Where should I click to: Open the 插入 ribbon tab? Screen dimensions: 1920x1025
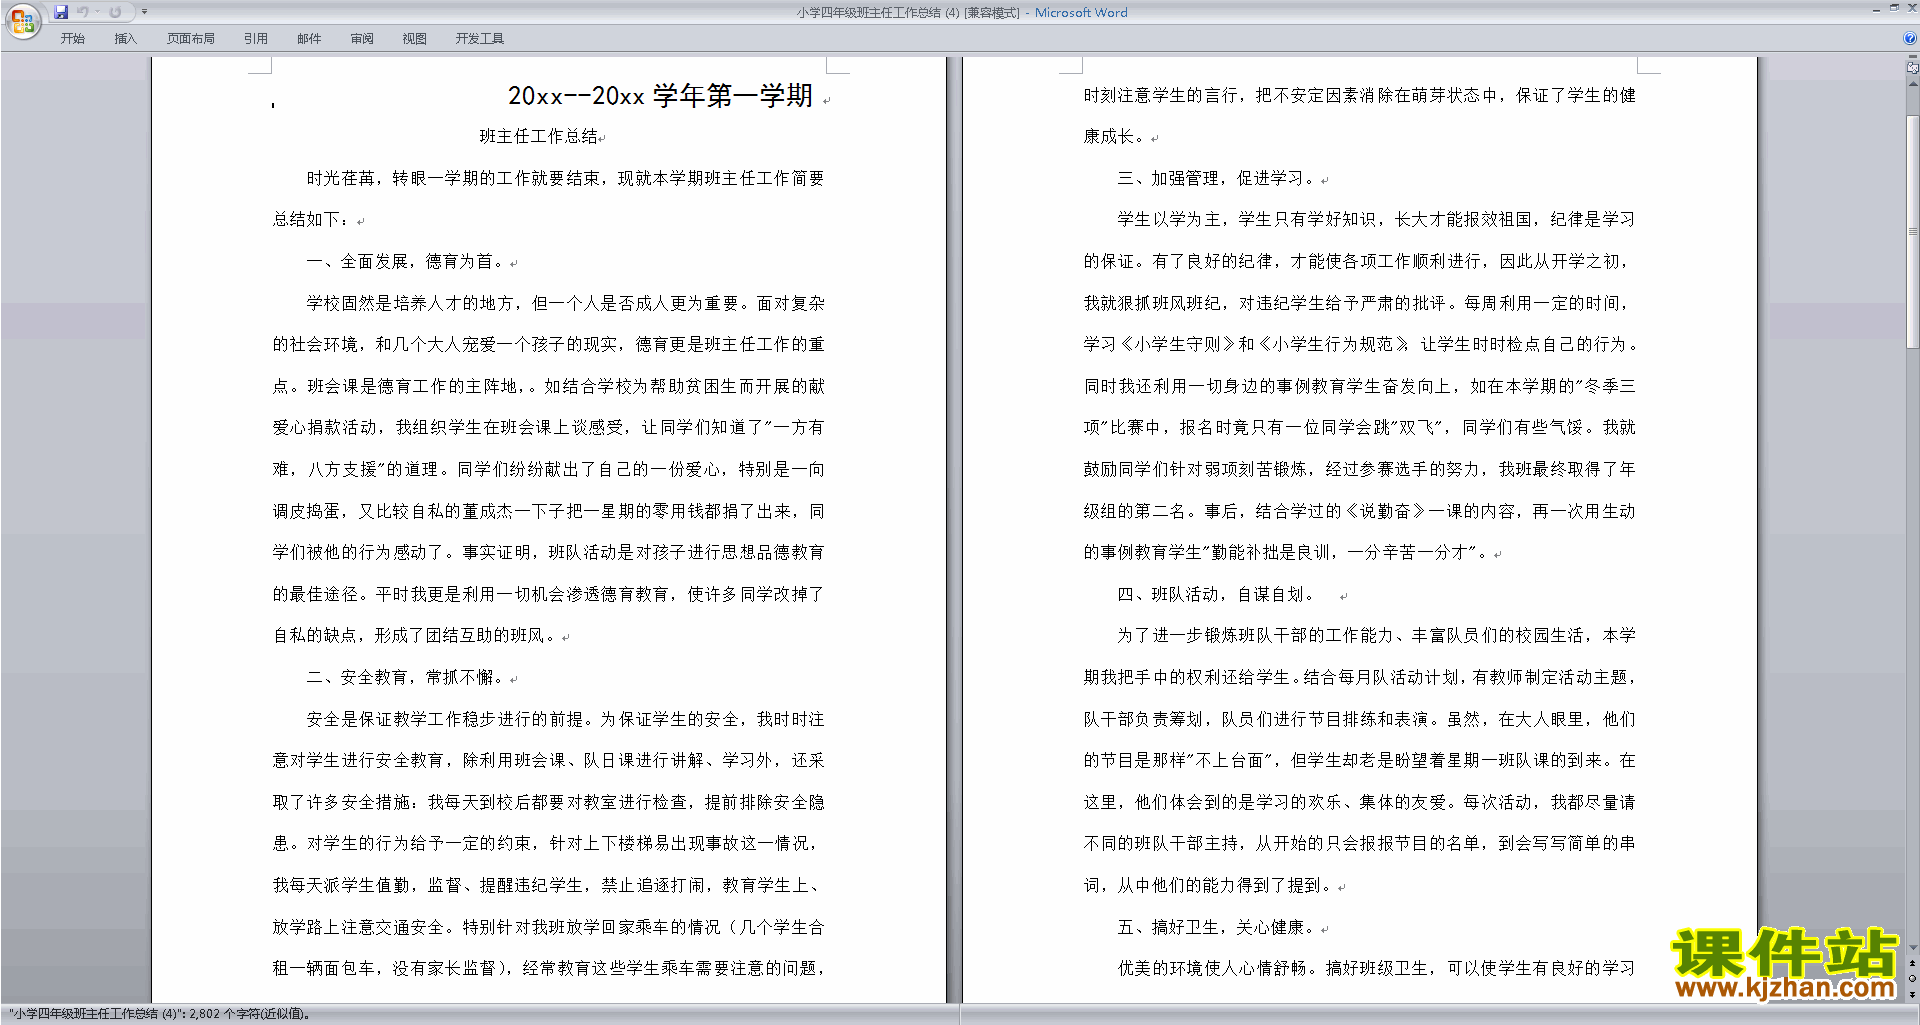[x=125, y=38]
